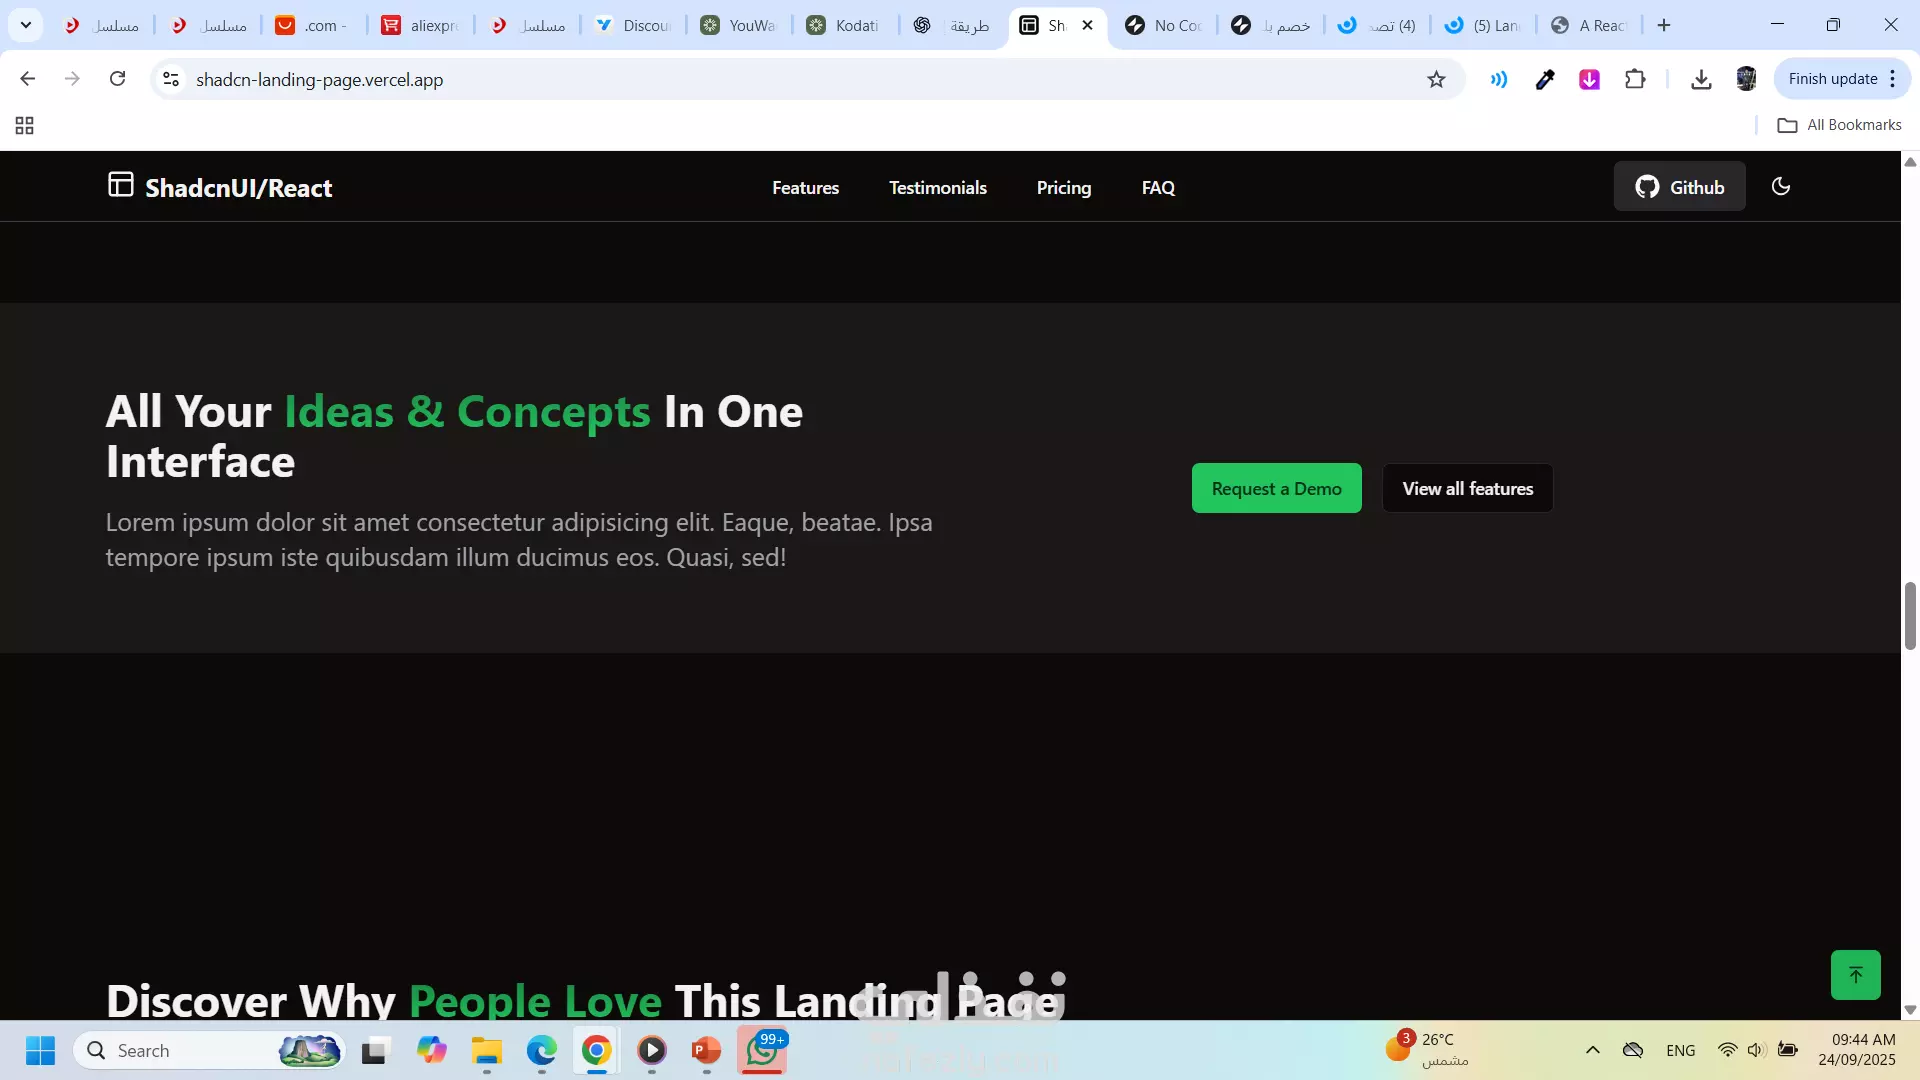Open the Finish update menu dots
The height and width of the screenshot is (1080, 1920).
[1893, 79]
